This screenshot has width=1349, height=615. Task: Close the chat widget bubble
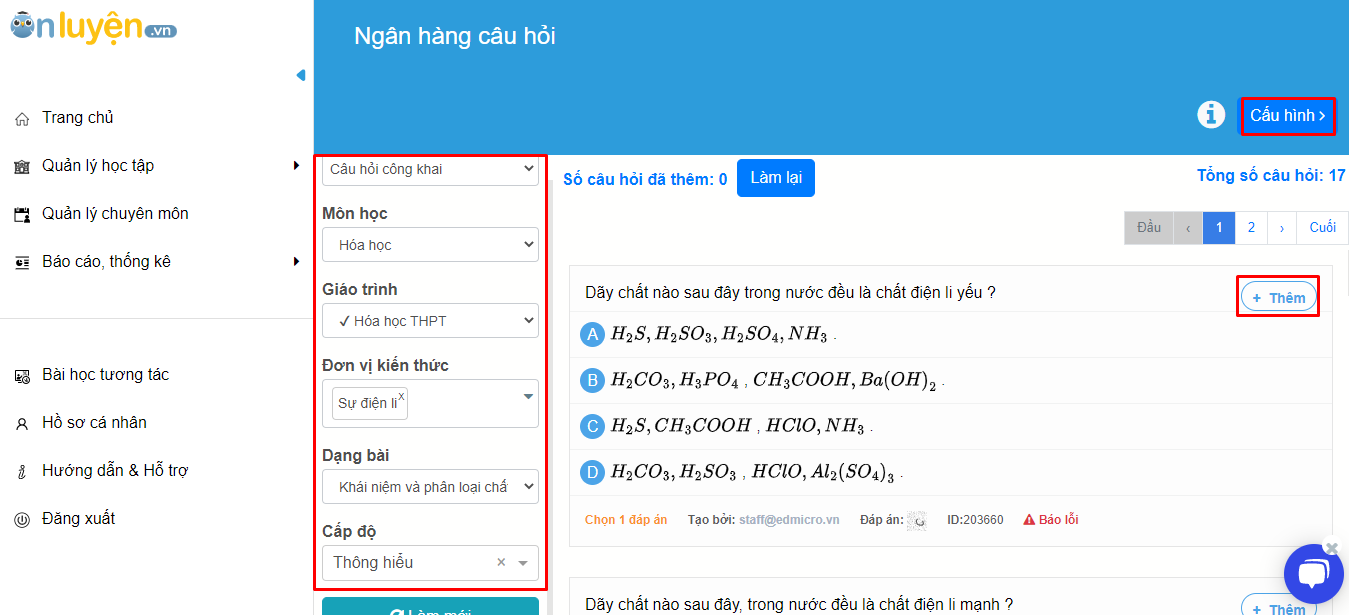[1331, 547]
